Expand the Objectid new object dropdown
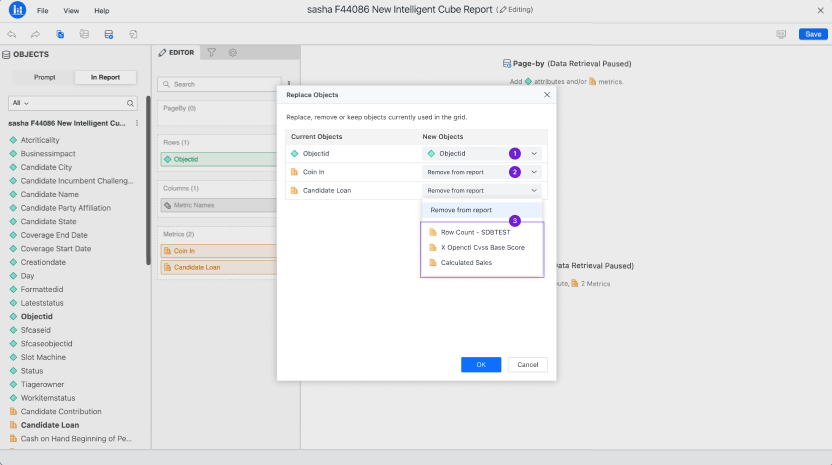 pos(534,154)
